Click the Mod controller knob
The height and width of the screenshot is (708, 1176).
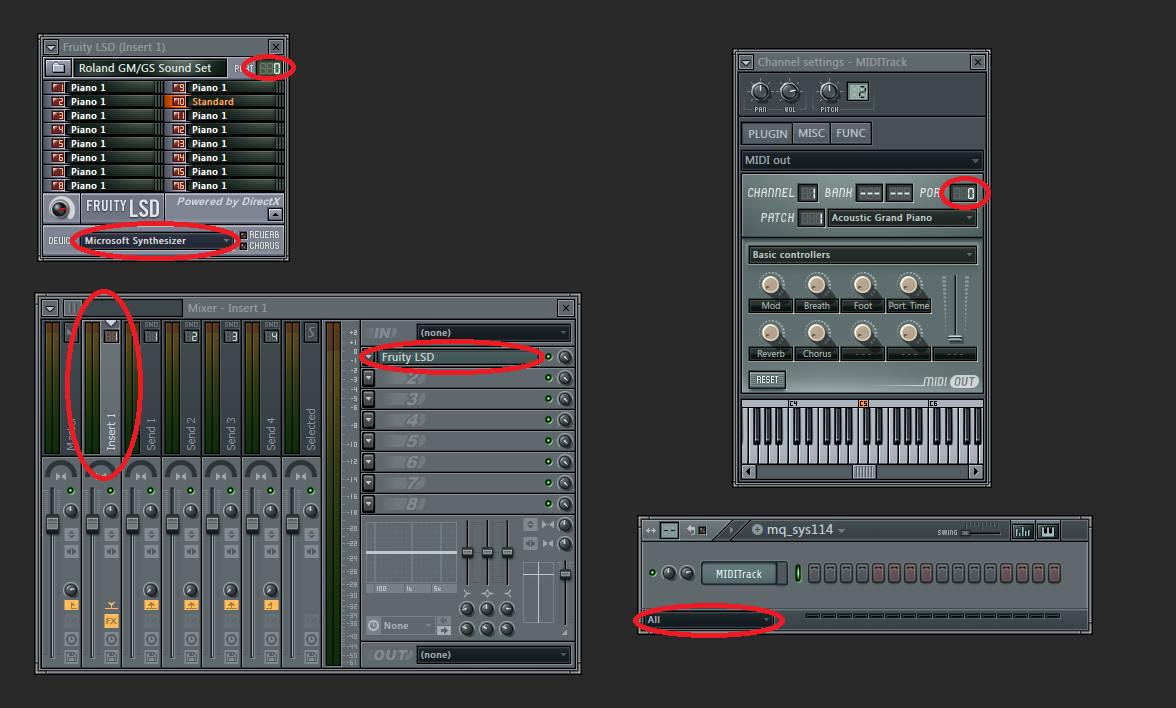770,285
